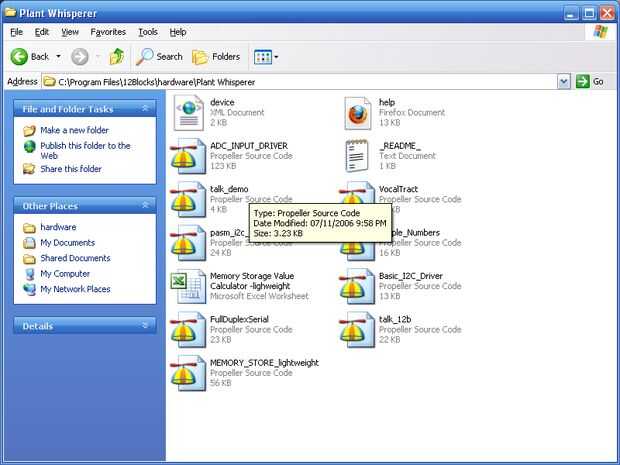Click the FullDuplexSerial file name
The height and width of the screenshot is (465, 620).
[x=239, y=319]
